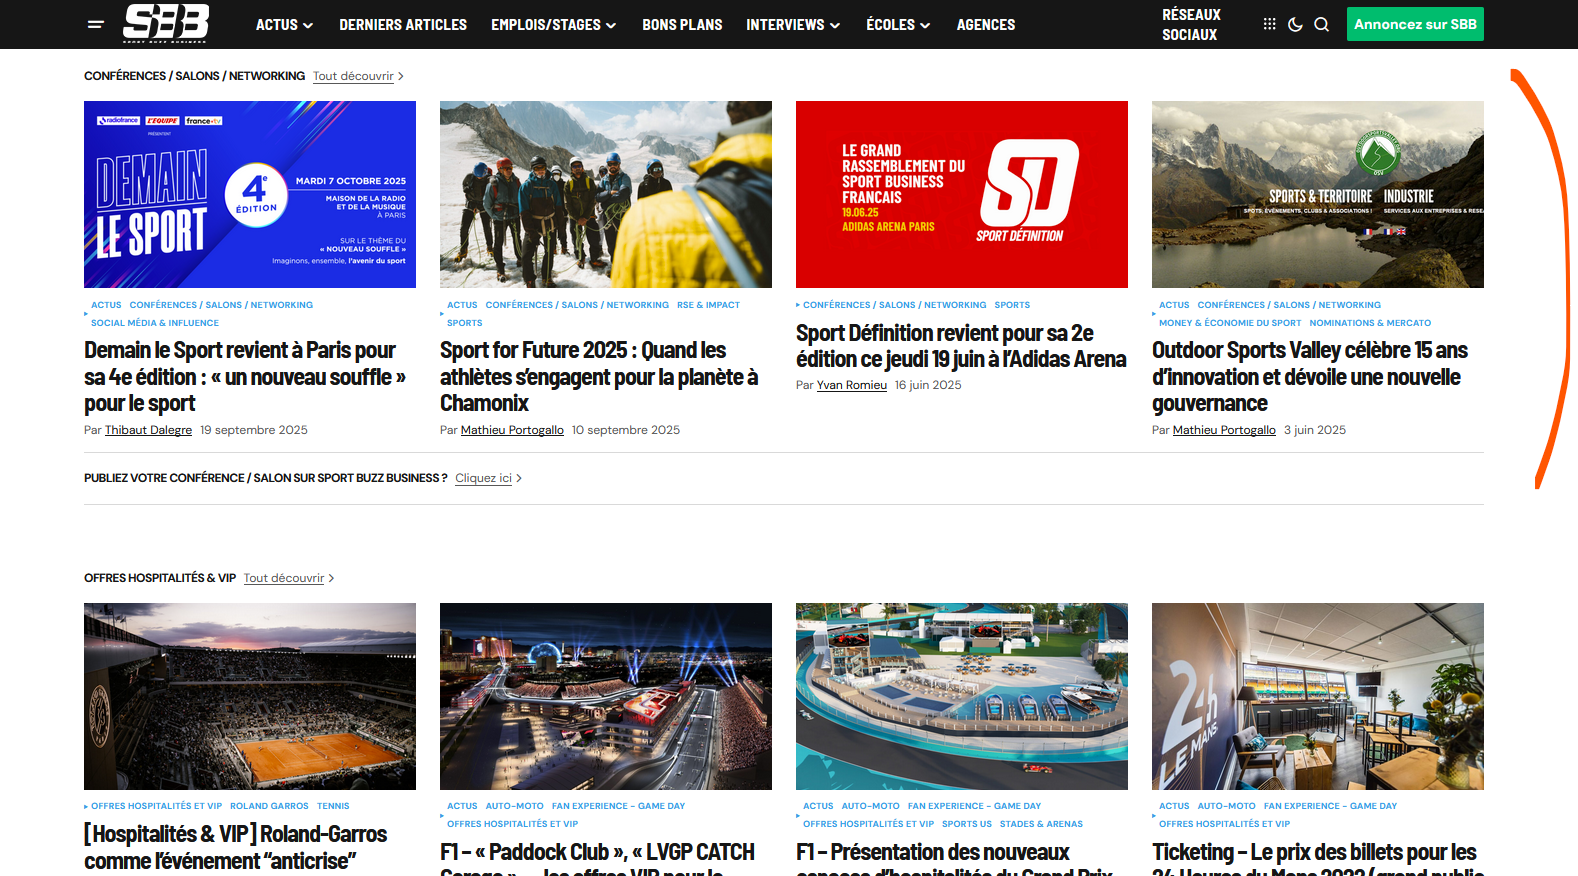Open Sport Définition red thumbnail
The image size is (1578, 876).
coord(962,194)
